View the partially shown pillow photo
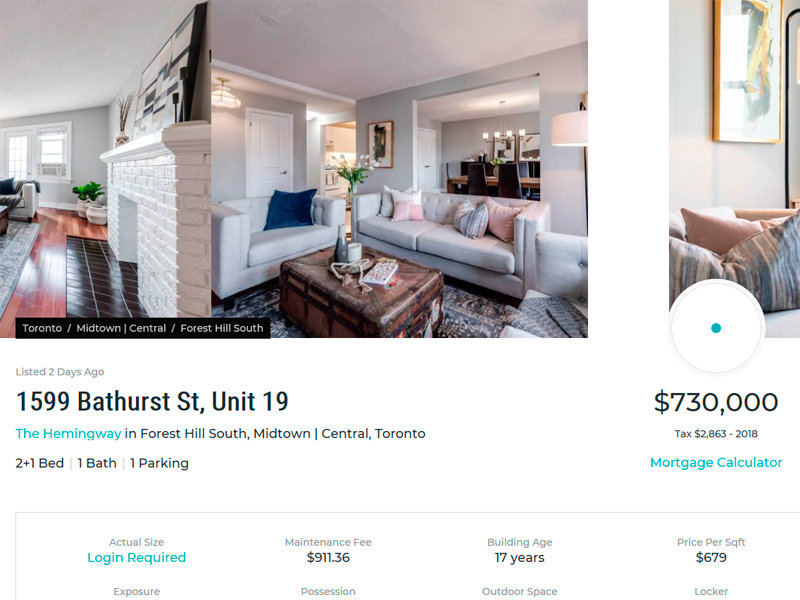800x600 pixels. tap(735, 169)
